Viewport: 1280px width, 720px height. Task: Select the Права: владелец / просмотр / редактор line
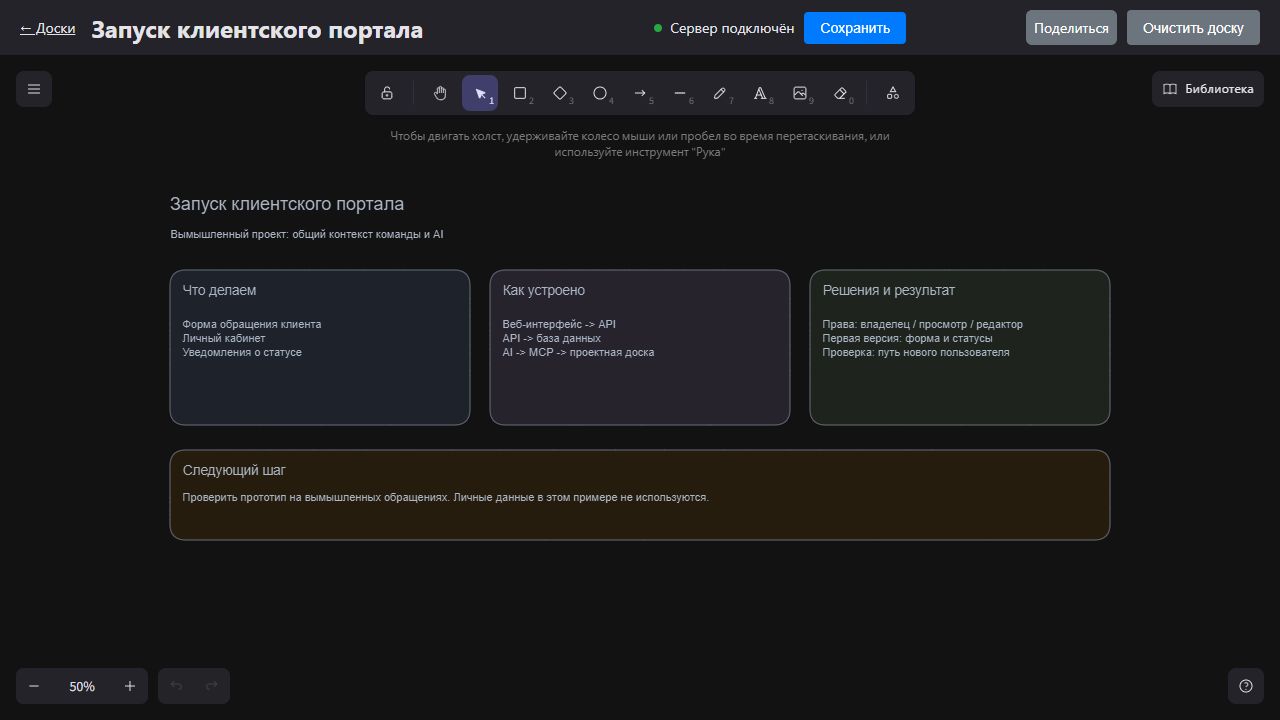coord(922,324)
